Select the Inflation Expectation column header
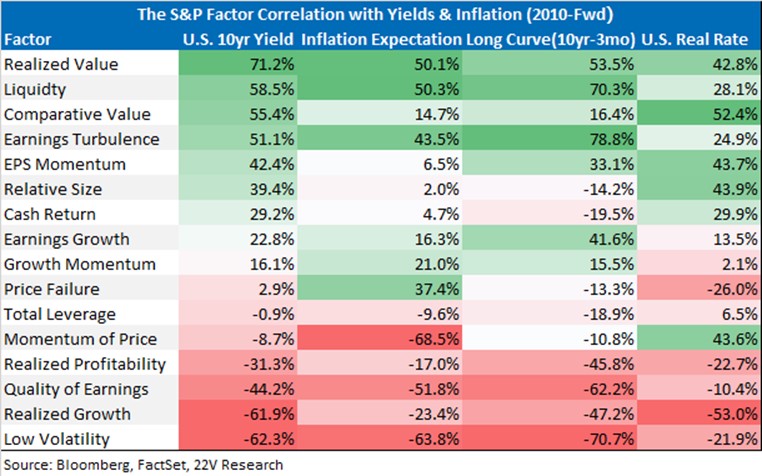Screen dimensions: 762x476 (381, 39)
